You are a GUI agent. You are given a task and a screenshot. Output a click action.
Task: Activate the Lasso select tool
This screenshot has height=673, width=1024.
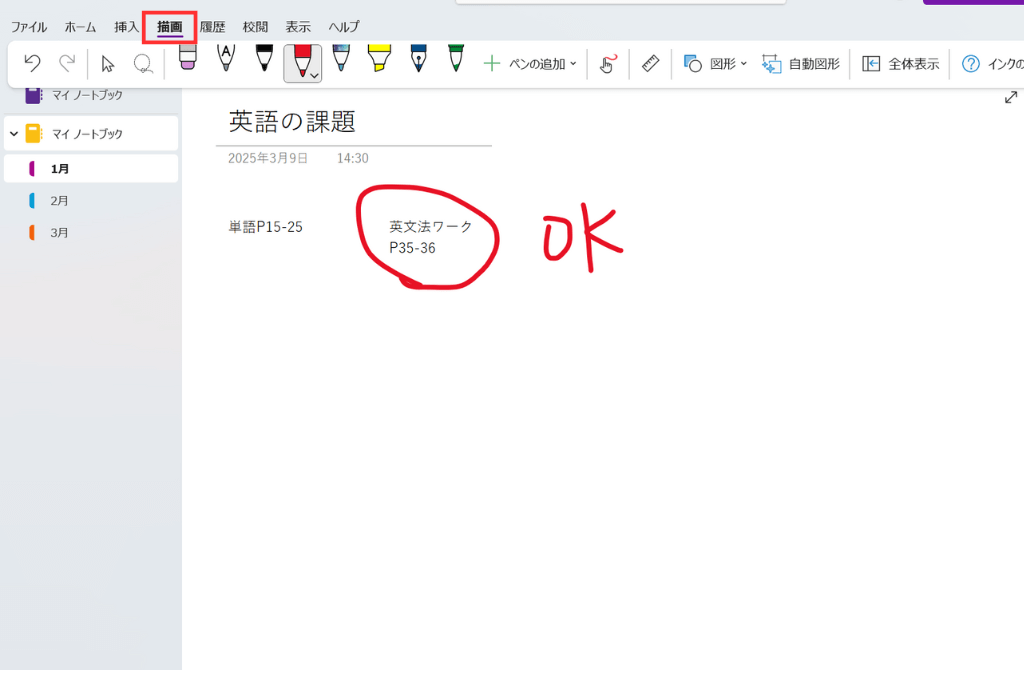pyautogui.click(x=142, y=64)
